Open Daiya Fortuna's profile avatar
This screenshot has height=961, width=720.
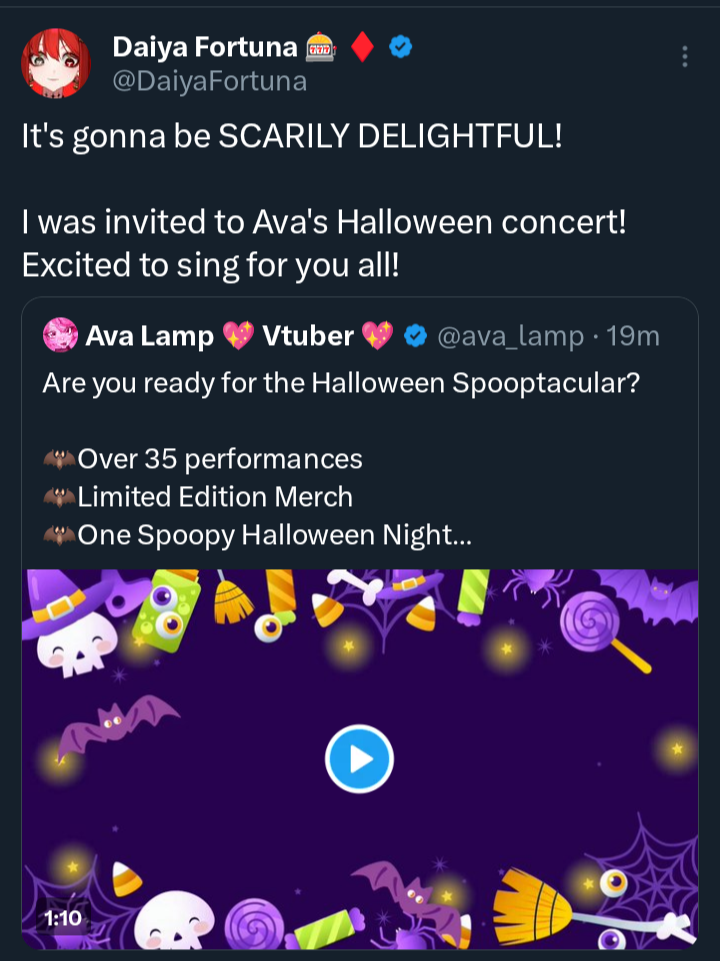click(56, 62)
